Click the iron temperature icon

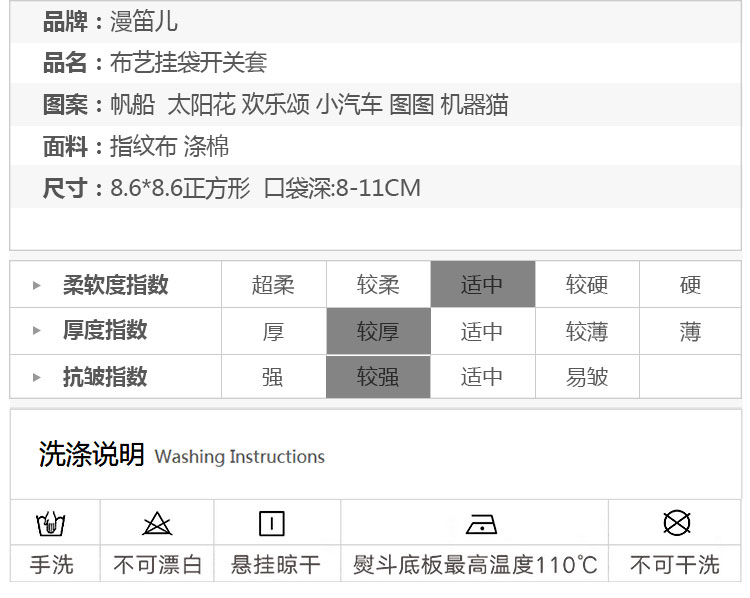481,524
